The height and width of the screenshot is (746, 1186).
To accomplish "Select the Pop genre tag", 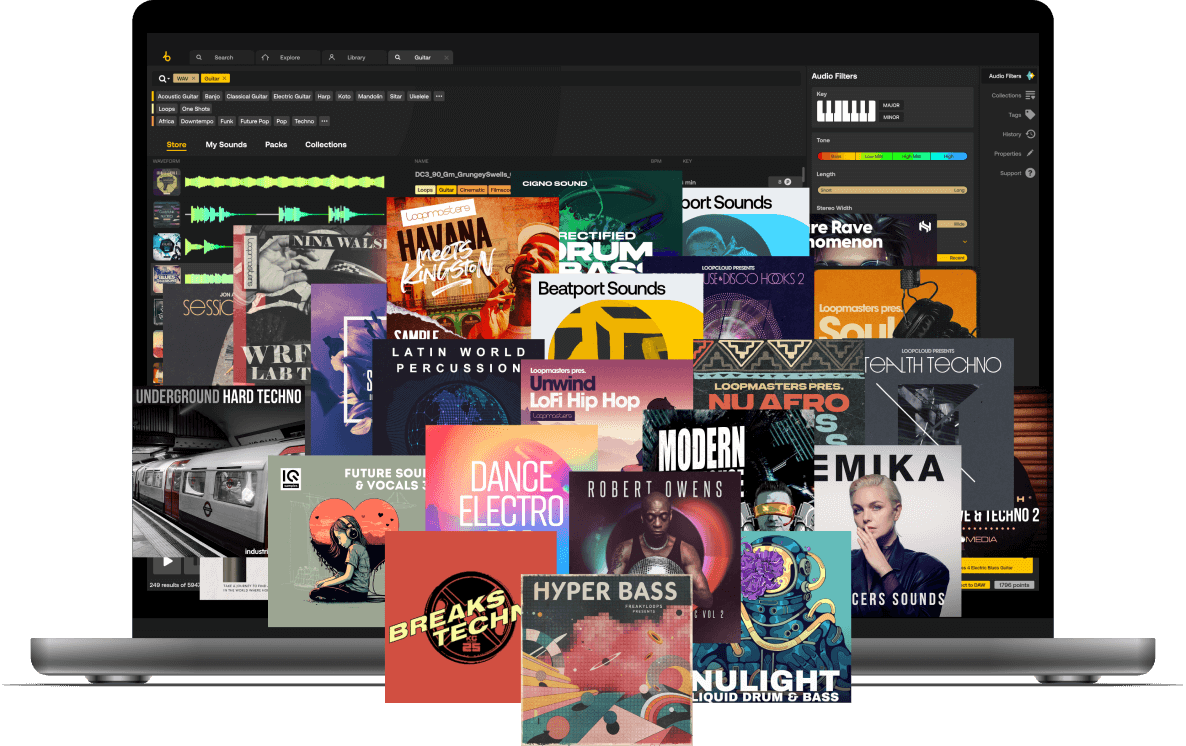I will click(x=281, y=121).
